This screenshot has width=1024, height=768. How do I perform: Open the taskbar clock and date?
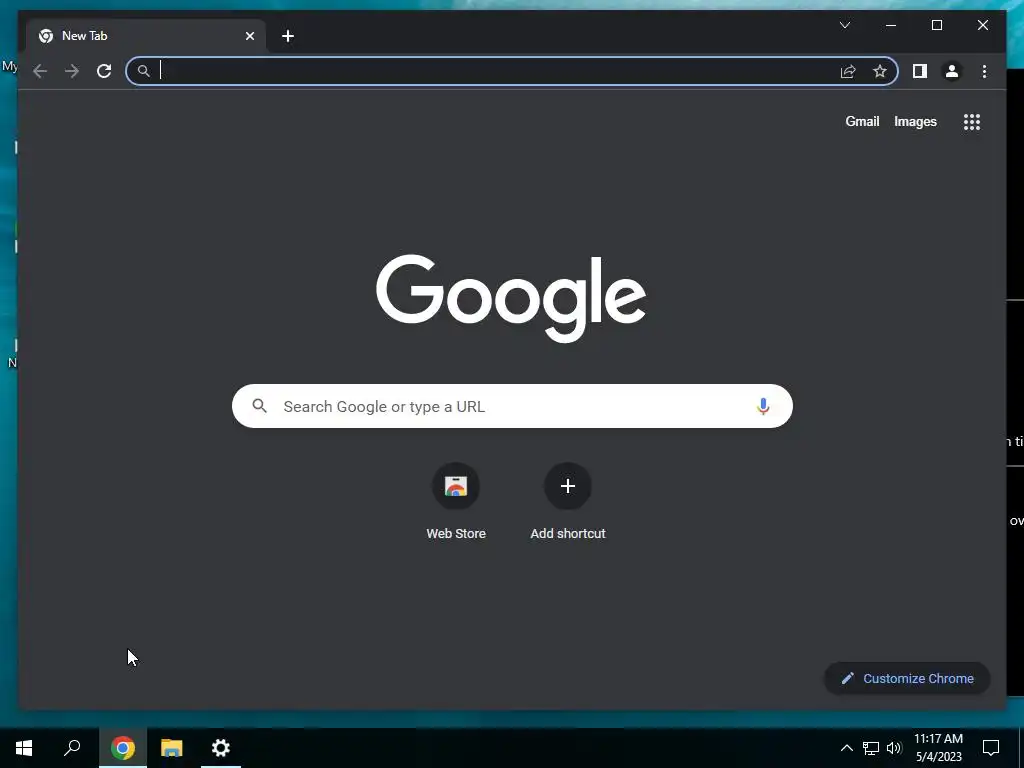(938, 748)
